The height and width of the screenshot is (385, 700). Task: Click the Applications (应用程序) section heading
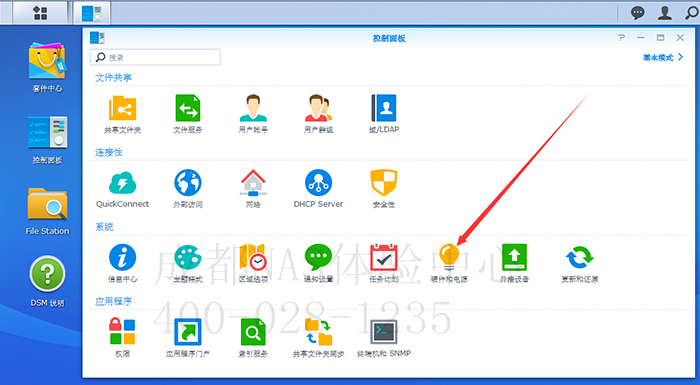113,301
